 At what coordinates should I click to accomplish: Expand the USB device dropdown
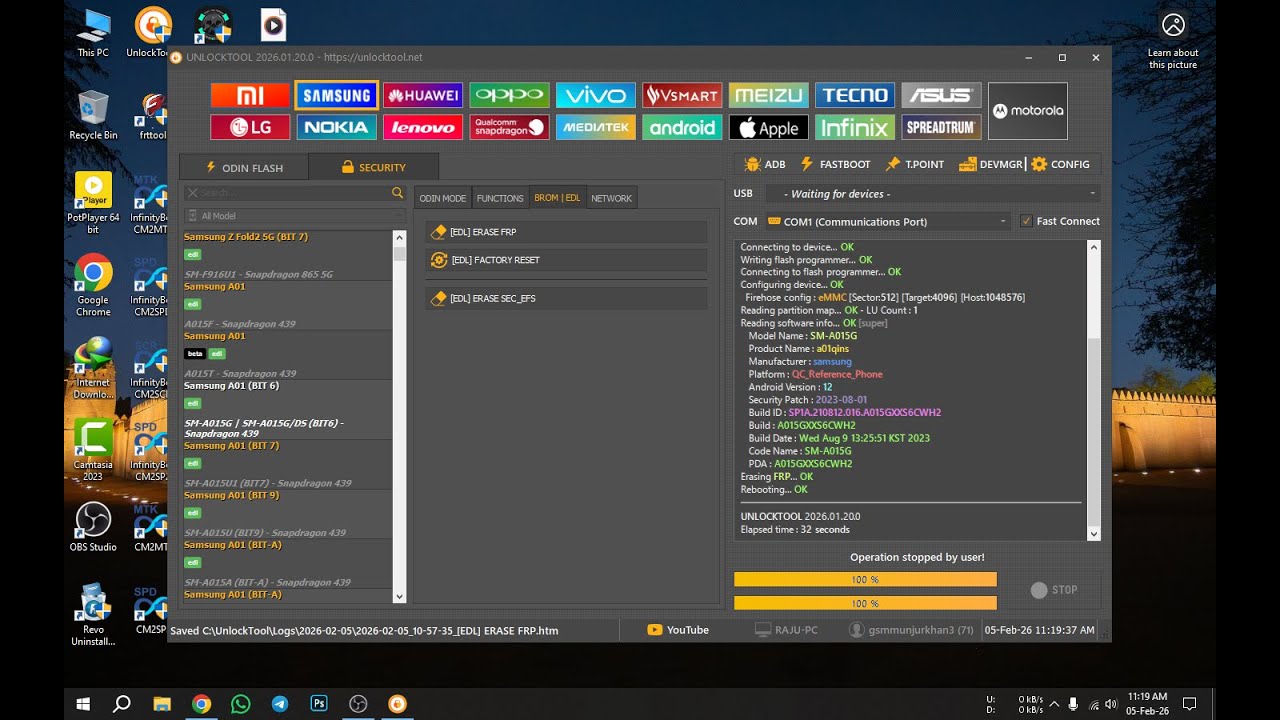coord(933,194)
